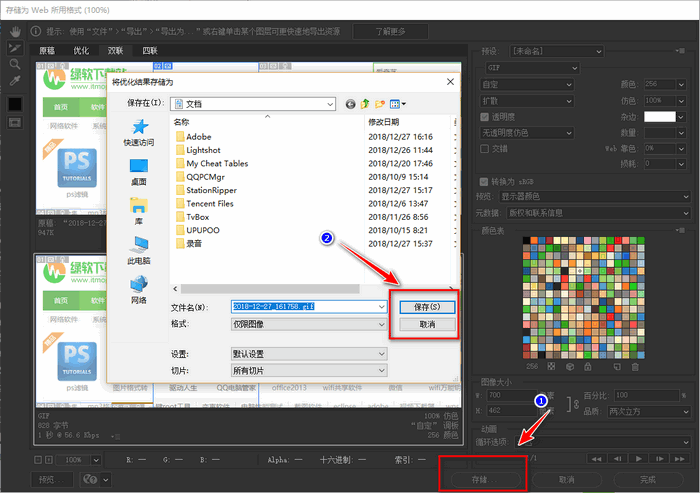Select the Tencent Files folder
The width and height of the screenshot is (700, 493).
pos(210,204)
